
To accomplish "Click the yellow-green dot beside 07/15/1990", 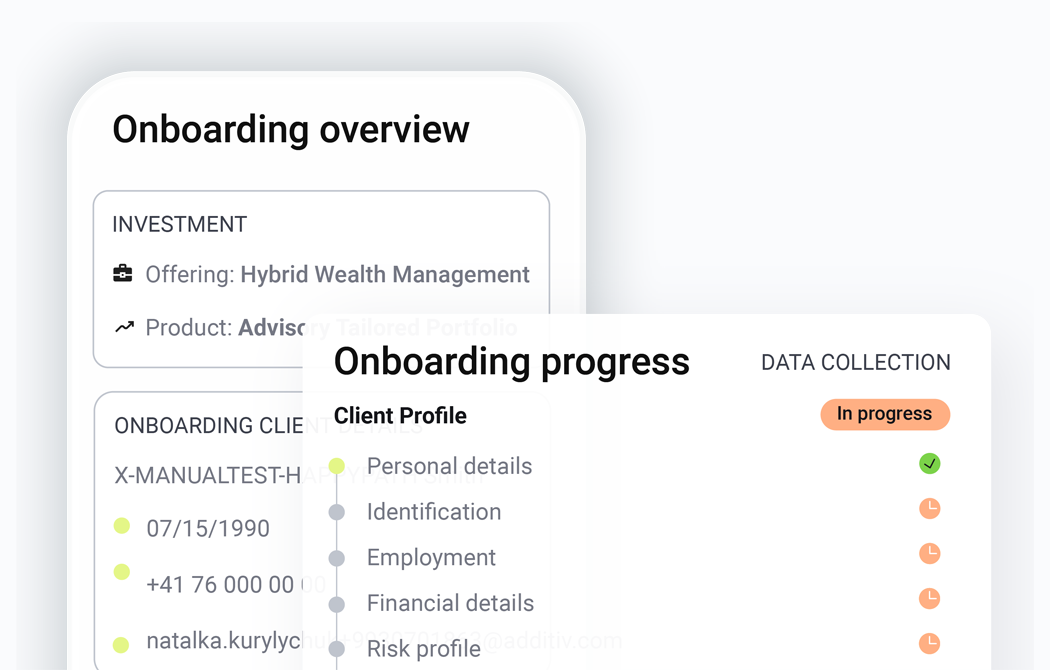I will pyautogui.click(x=122, y=526).
